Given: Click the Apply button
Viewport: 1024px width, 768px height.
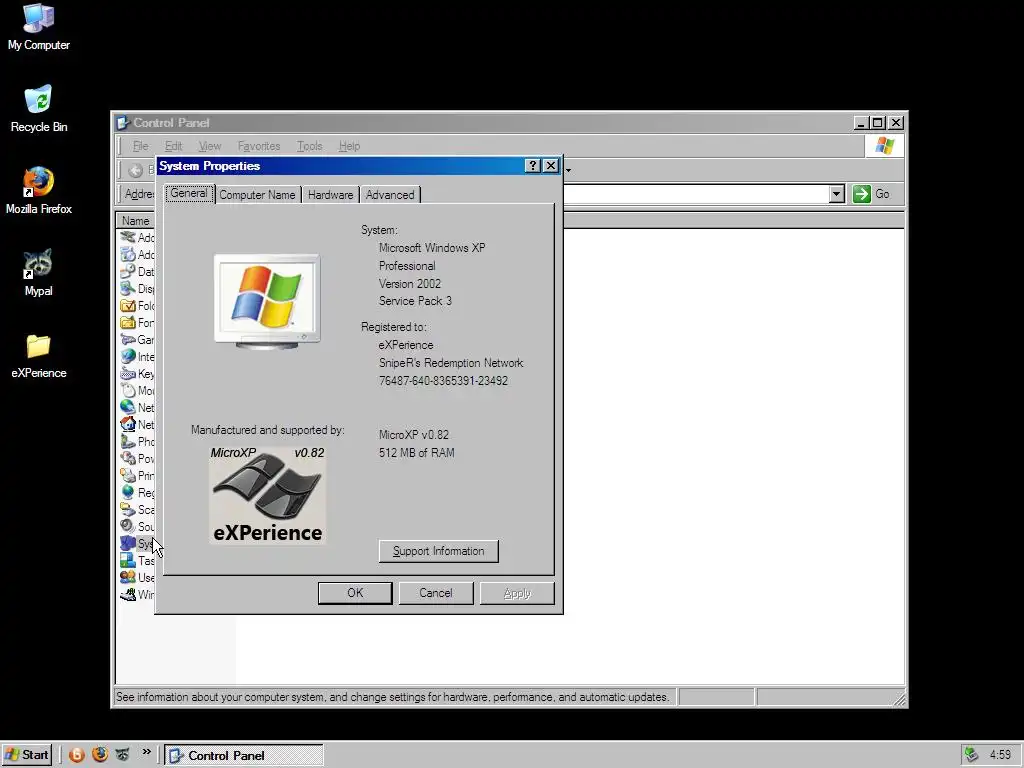Looking at the screenshot, I should (x=517, y=593).
